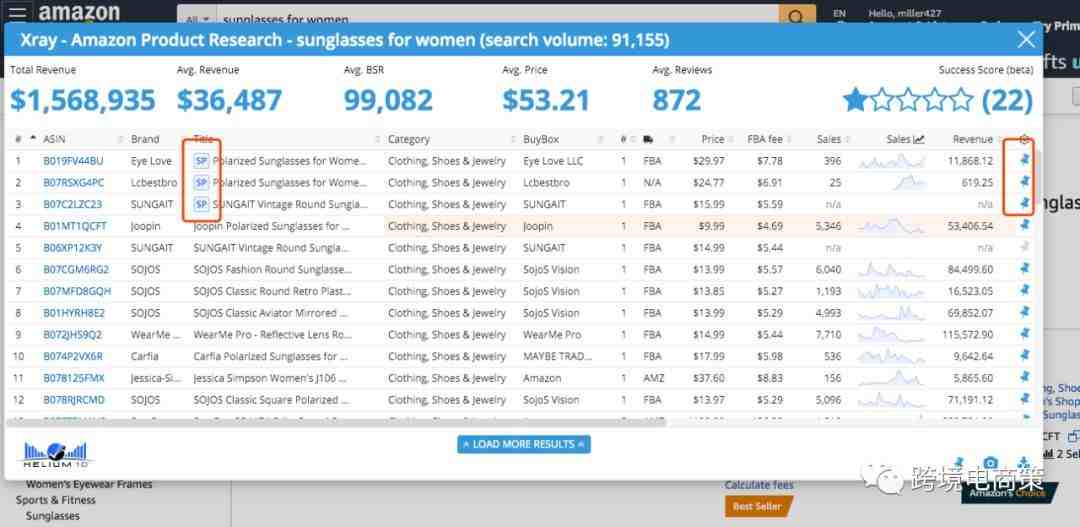The height and width of the screenshot is (527, 1080).
Task: Take screenshot with camera icon
Action: click(x=990, y=463)
